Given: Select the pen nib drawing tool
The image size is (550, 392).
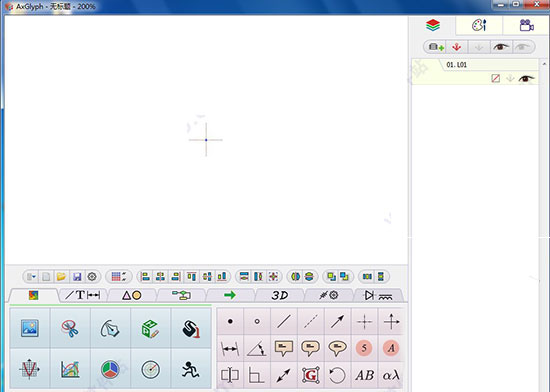Looking at the screenshot, I should tap(110, 328).
